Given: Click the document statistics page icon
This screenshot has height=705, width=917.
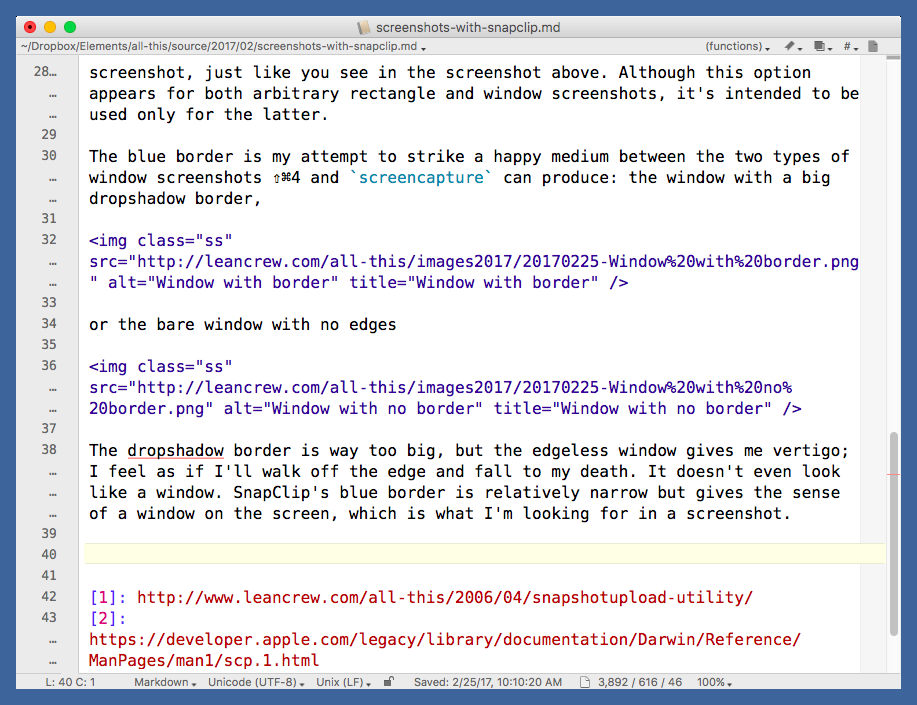Looking at the screenshot, I should tap(585, 682).
